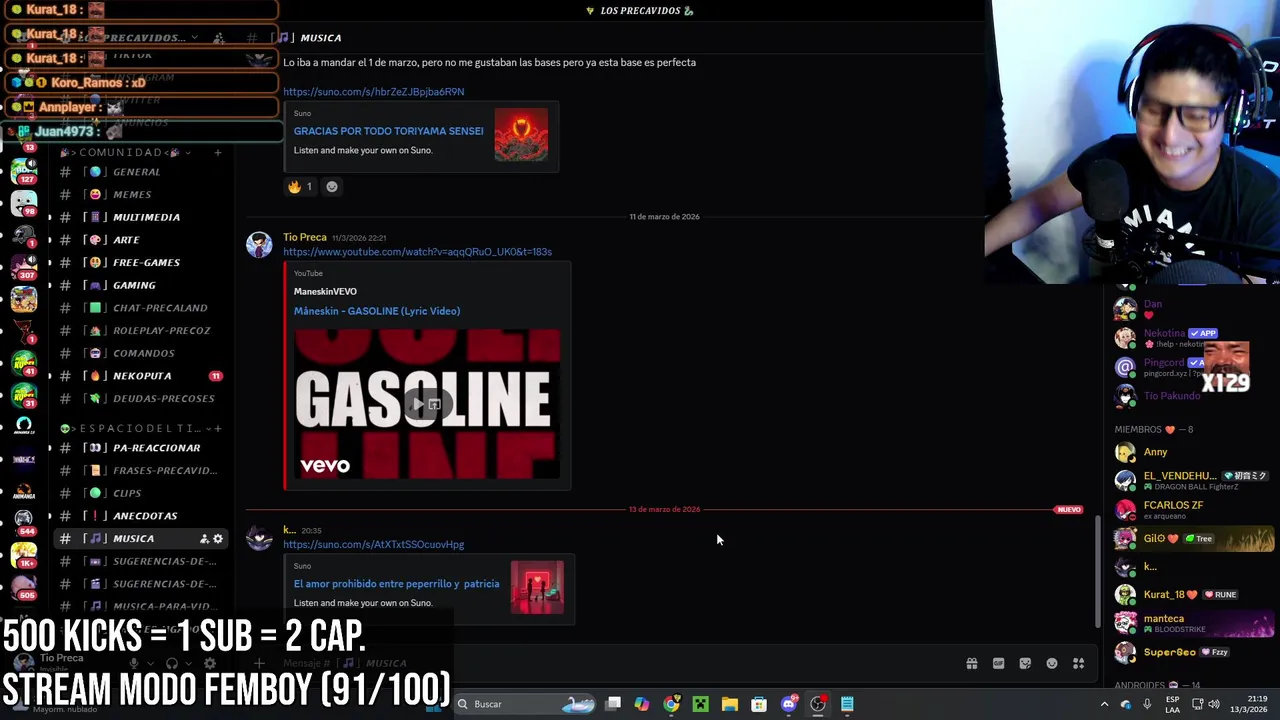Image resolution: width=1280 pixels, height=720 pixels.
Task: Open the sticker picker
Action: click(1025, 664)
